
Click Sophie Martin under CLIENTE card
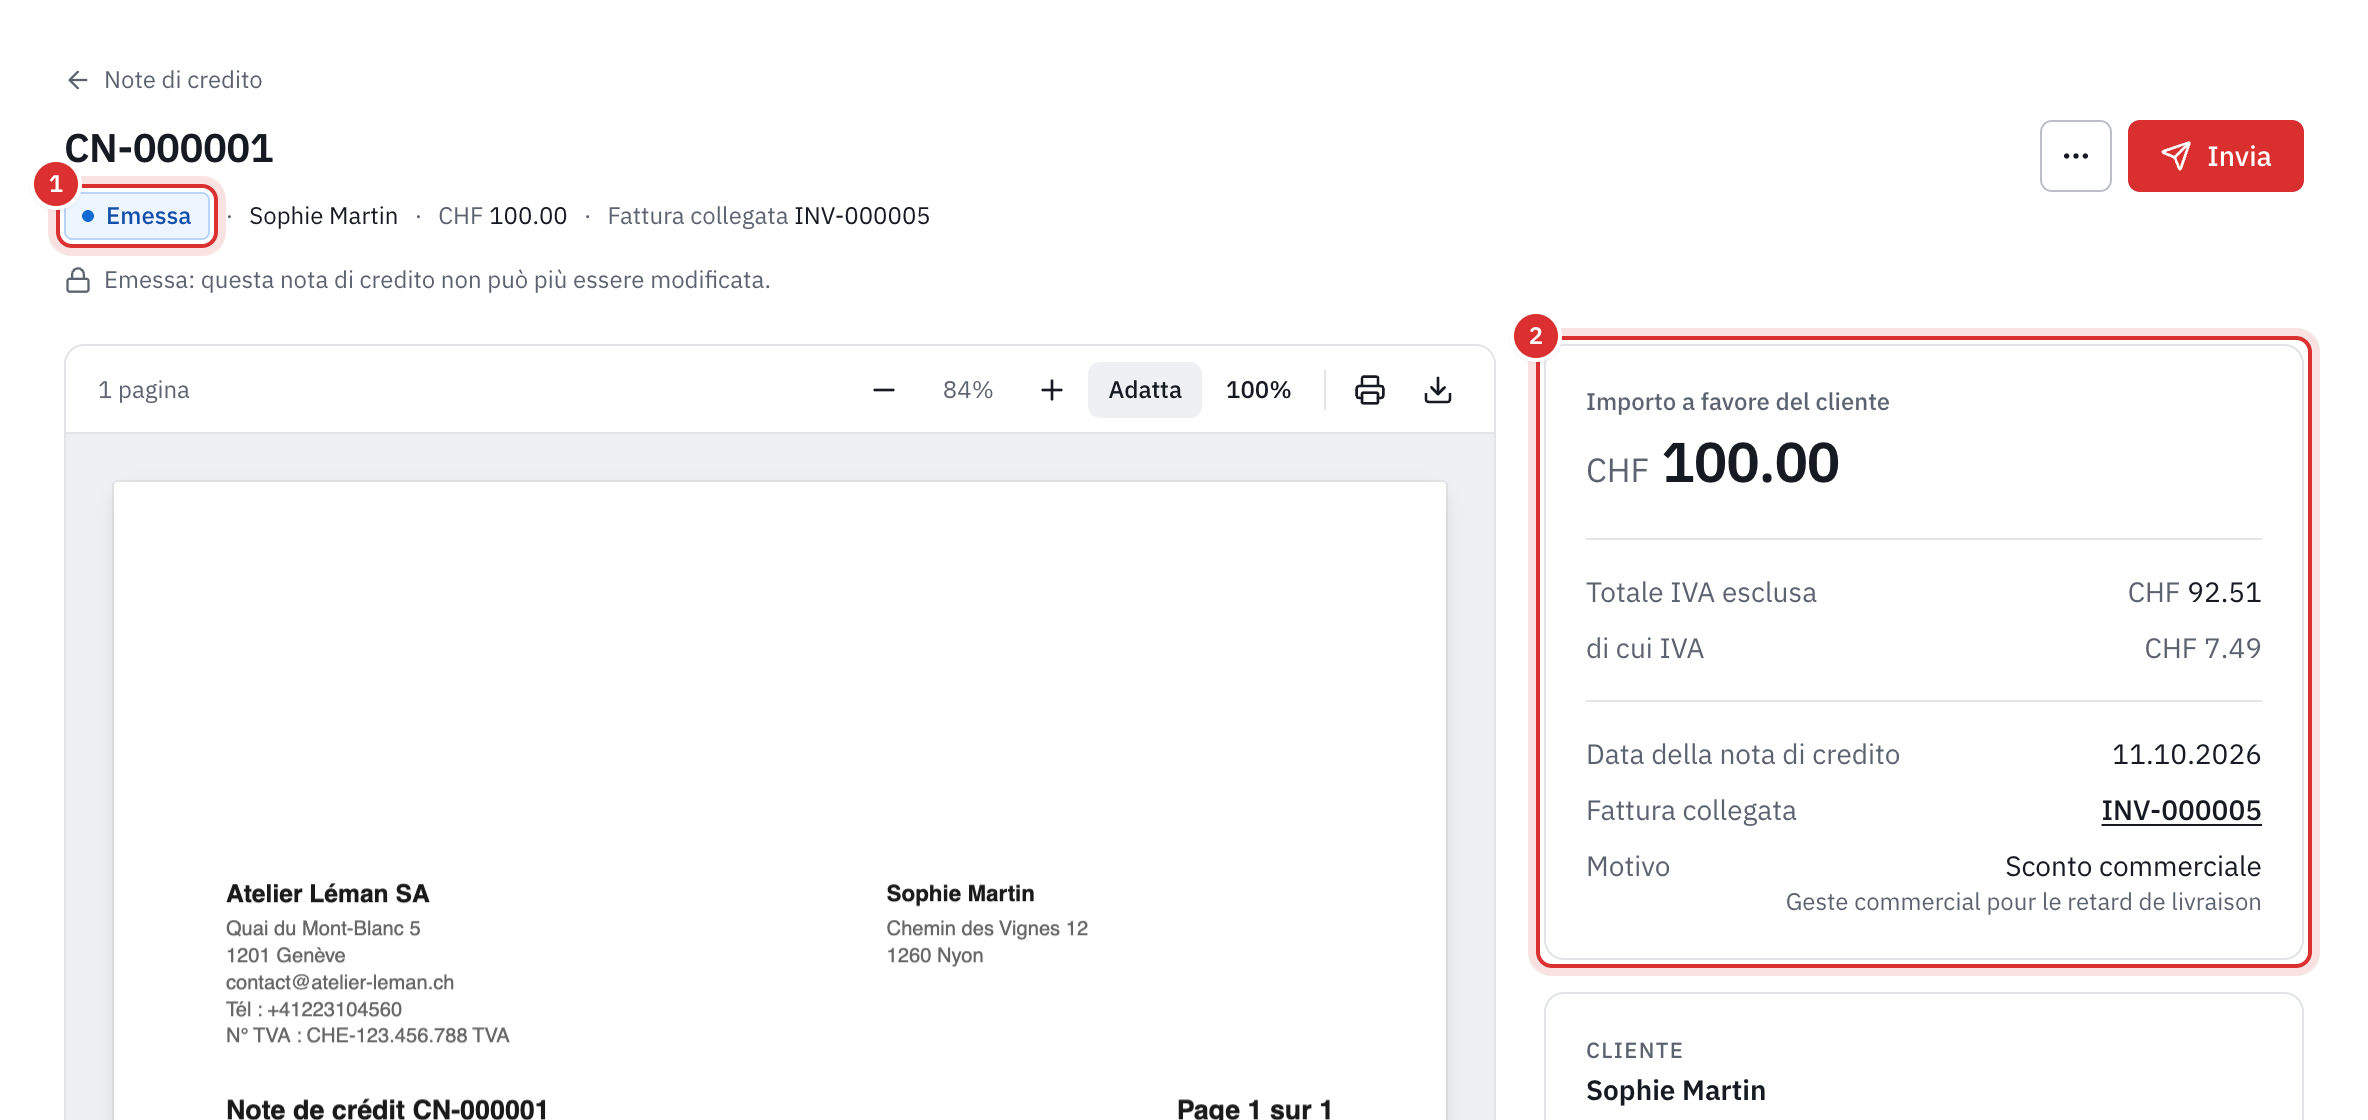coord(1675,1090)
